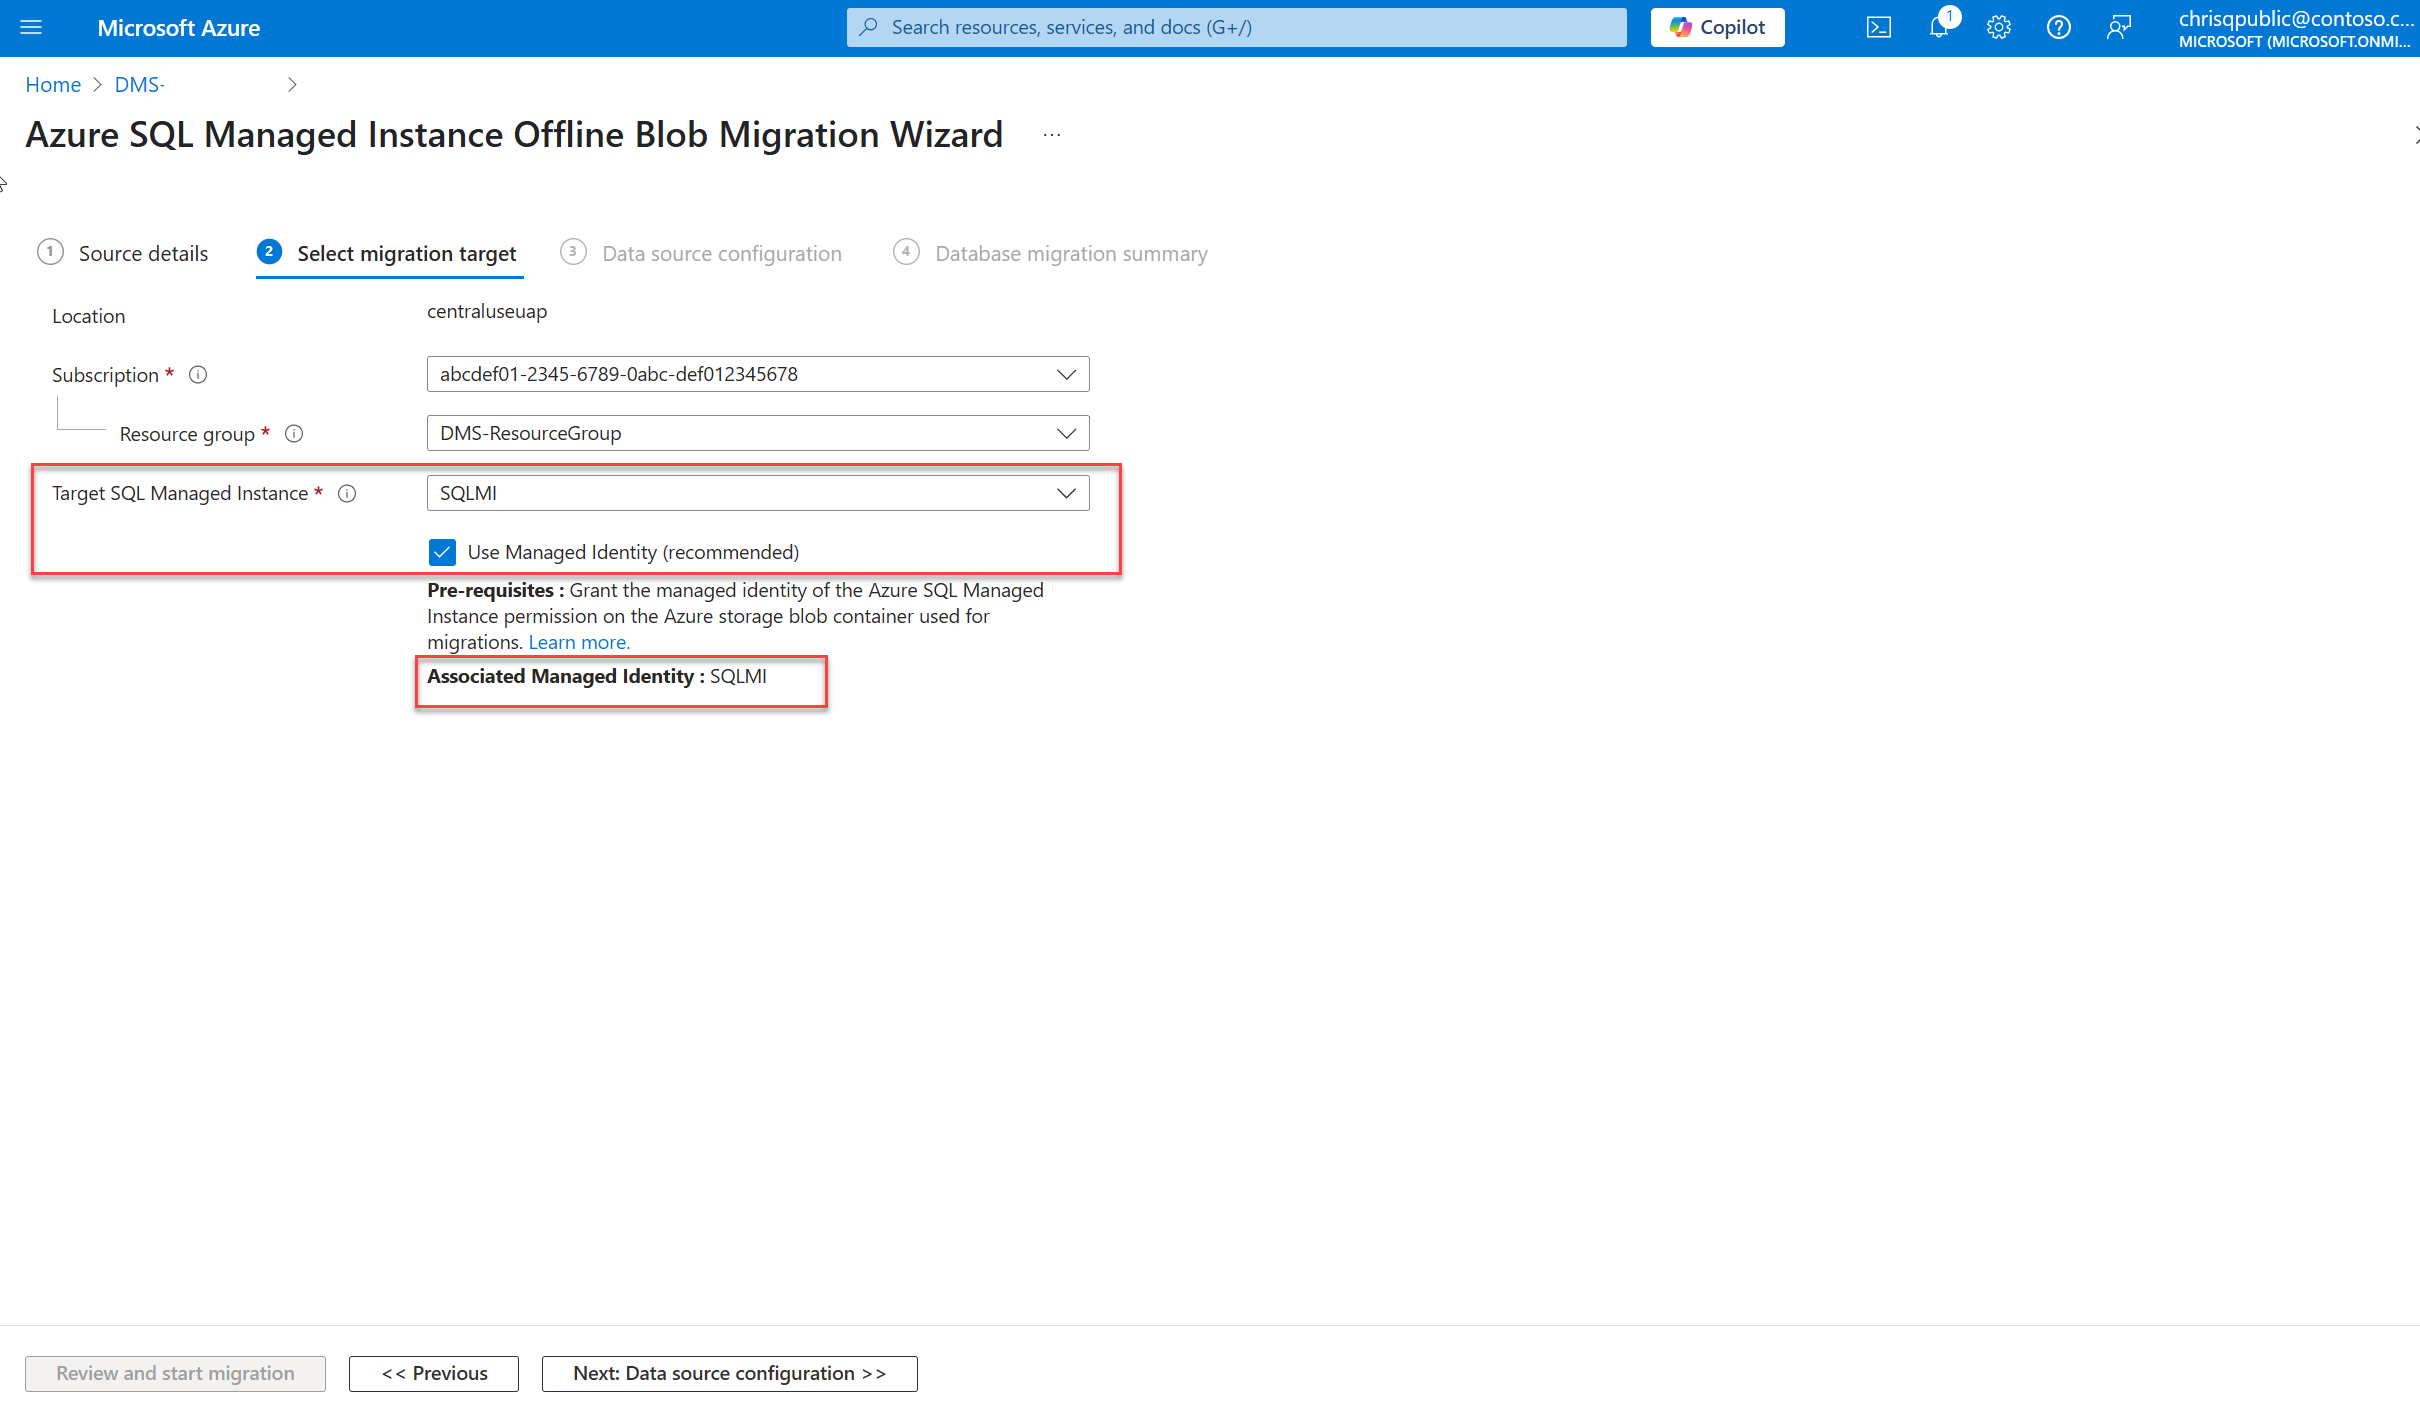Viewport: 2420px width, 1417px height.
Task: Go to Database migration summary step
Action: point(1070,253)
